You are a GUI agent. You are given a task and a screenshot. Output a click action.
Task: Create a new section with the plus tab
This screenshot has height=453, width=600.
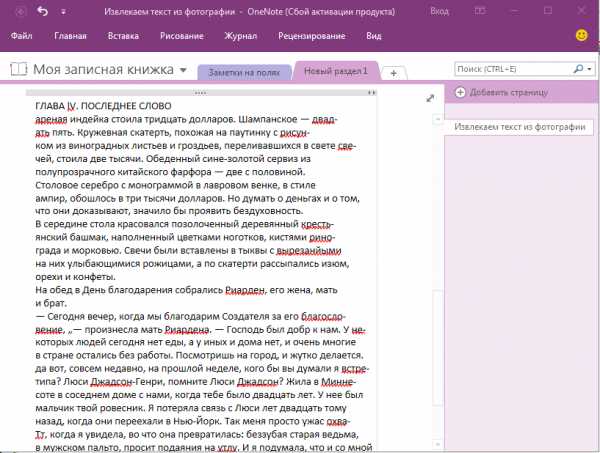393,73
